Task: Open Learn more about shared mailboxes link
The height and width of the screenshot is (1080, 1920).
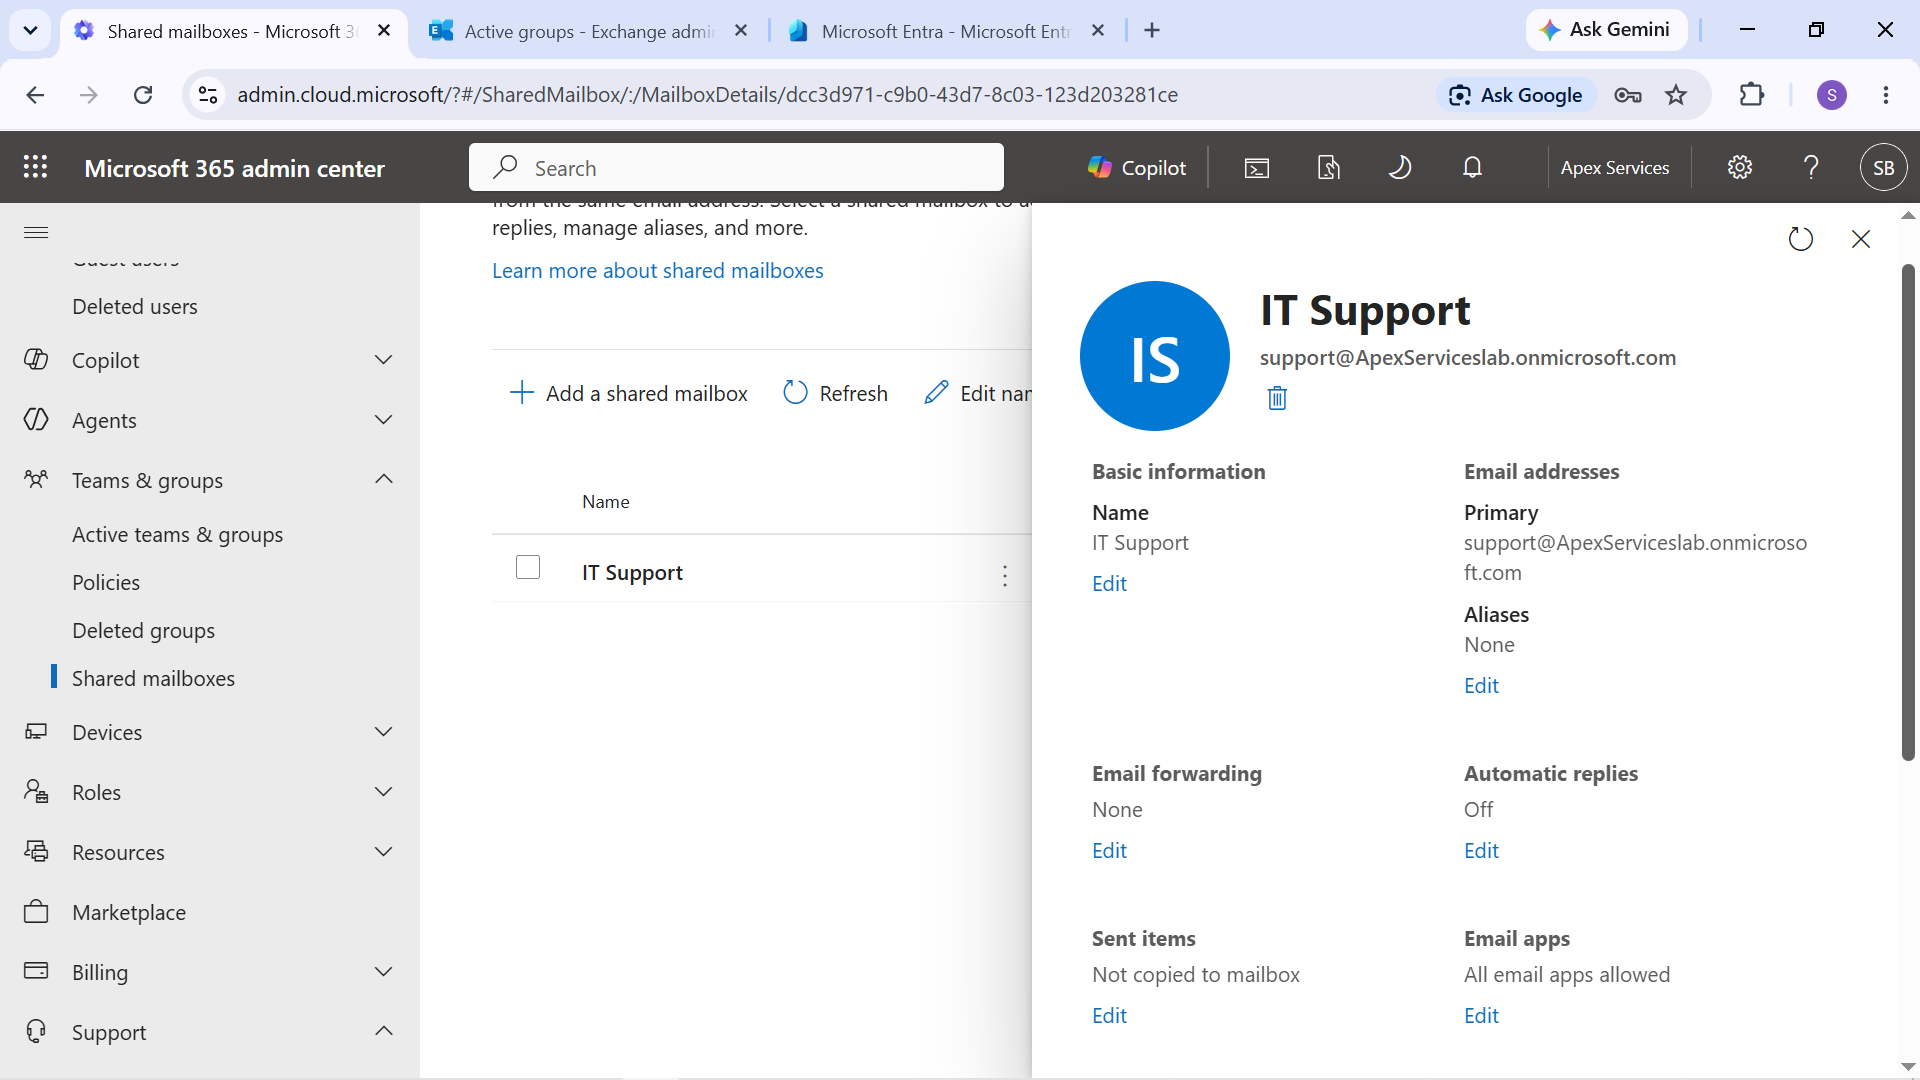Action: 658,271
